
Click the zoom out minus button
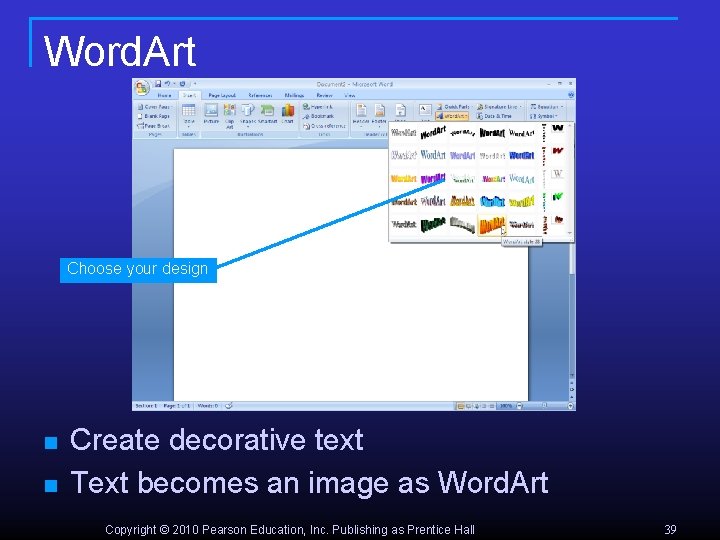[x=519, y=406]
